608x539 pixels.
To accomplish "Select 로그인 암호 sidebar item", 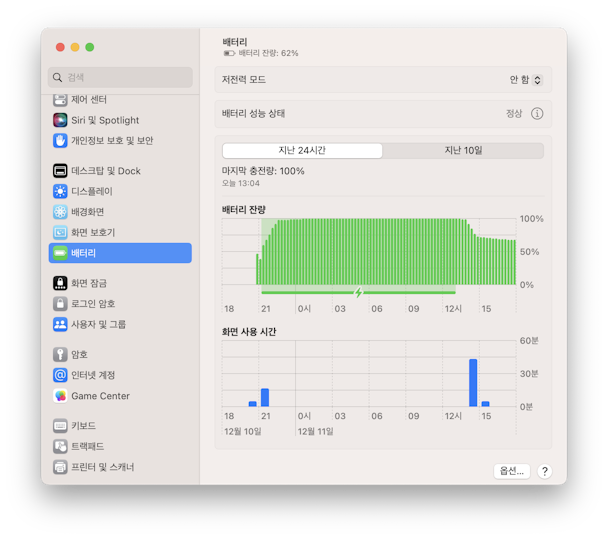I will click(120, 304).
